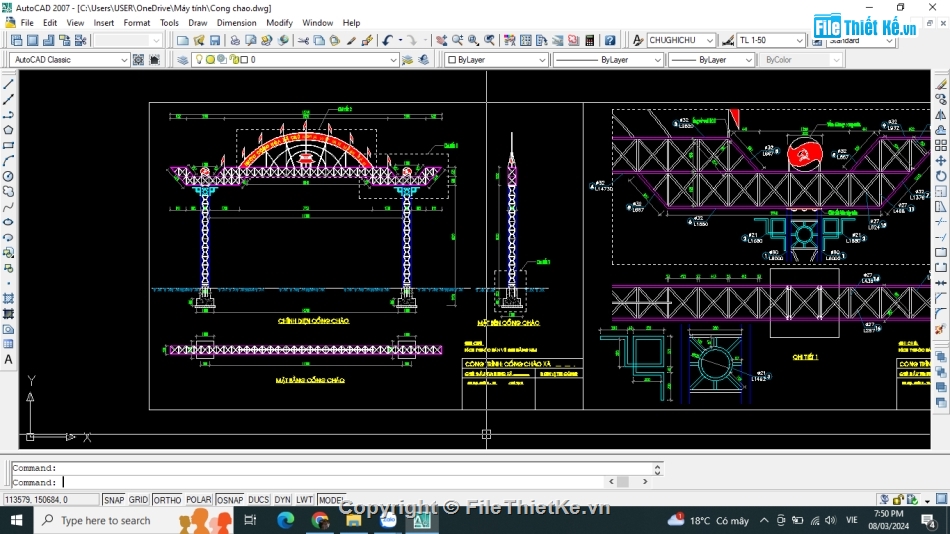950x534 pixels.
Task: Open the Standard table style dropdown
Action: tap(889, 41)
